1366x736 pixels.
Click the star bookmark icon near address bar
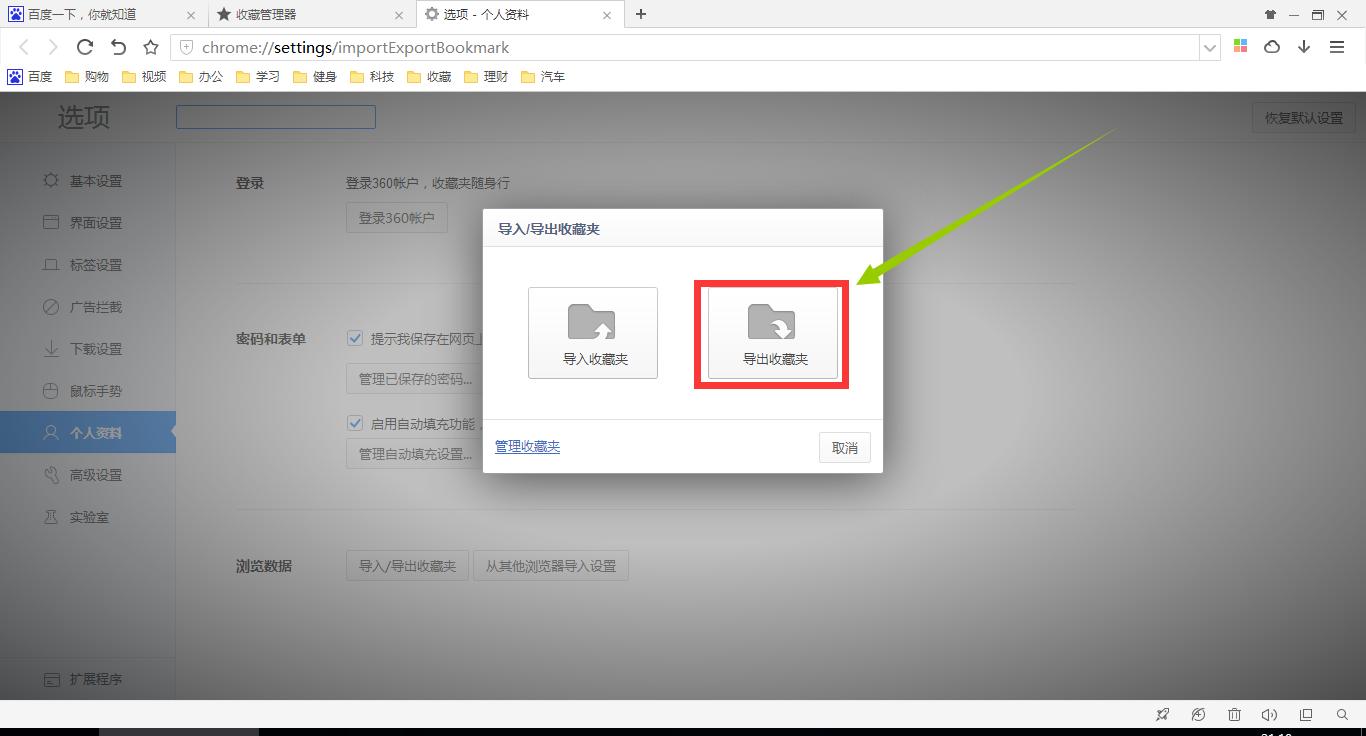(150, 47)
